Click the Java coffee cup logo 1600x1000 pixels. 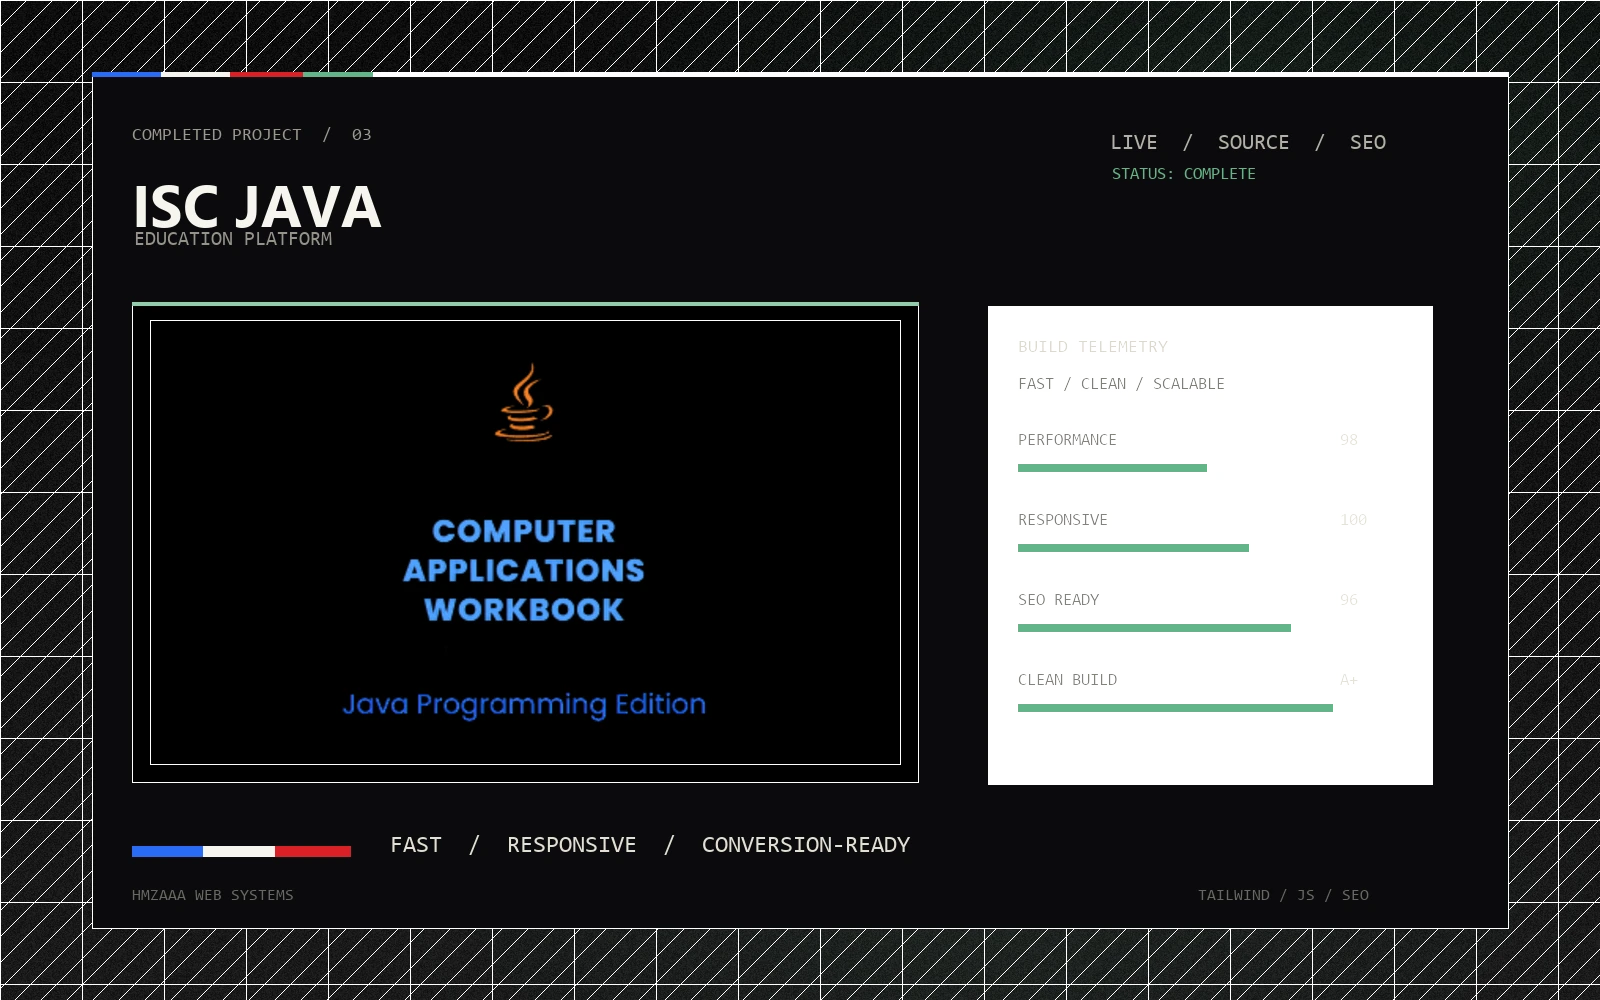click(x=524, y=402)
